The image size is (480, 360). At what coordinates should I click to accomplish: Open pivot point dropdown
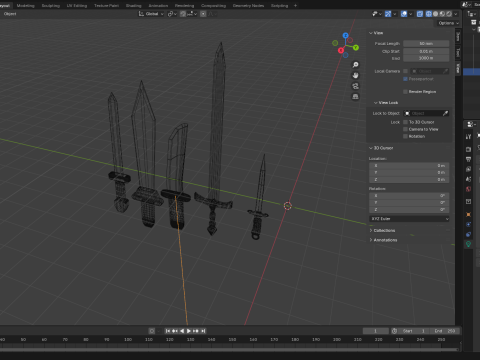click(x=172, y=14)
